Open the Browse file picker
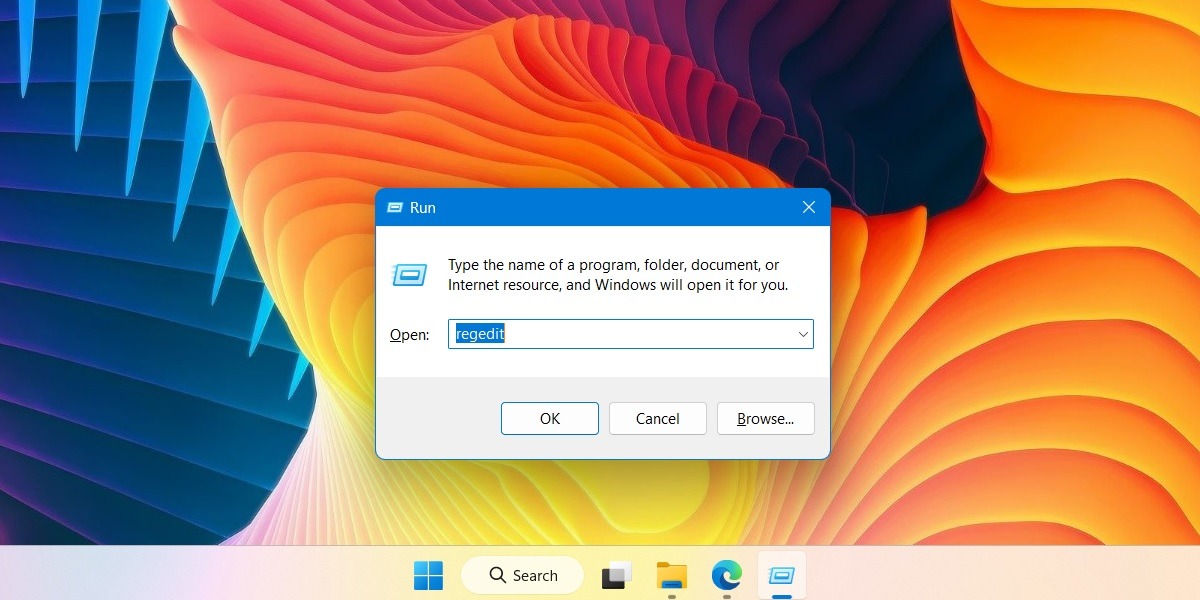Screen dimensions: 1200x600 (765, 418)
